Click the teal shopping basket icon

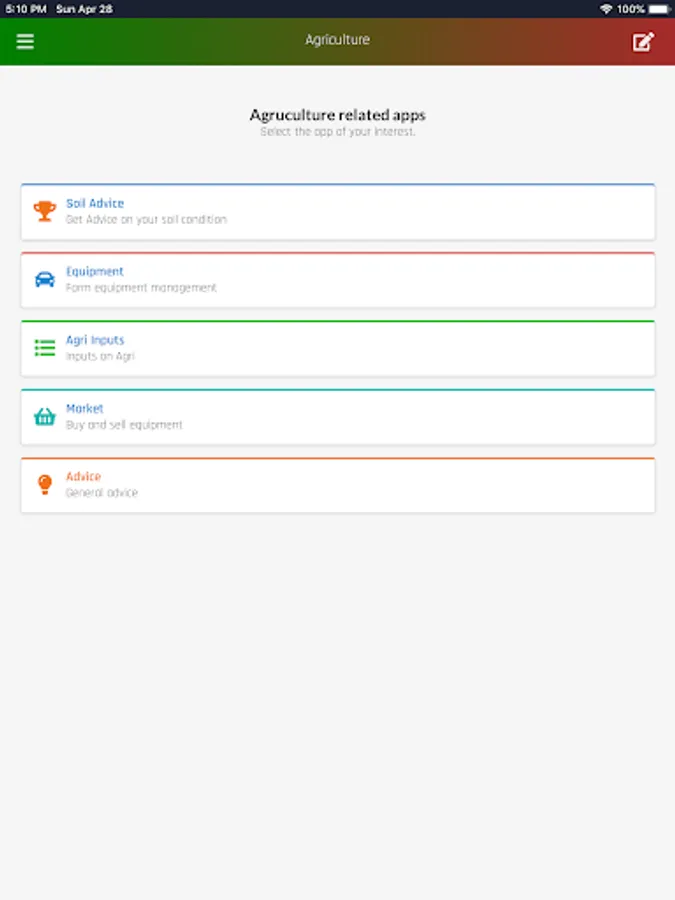[x=45, y=416]
